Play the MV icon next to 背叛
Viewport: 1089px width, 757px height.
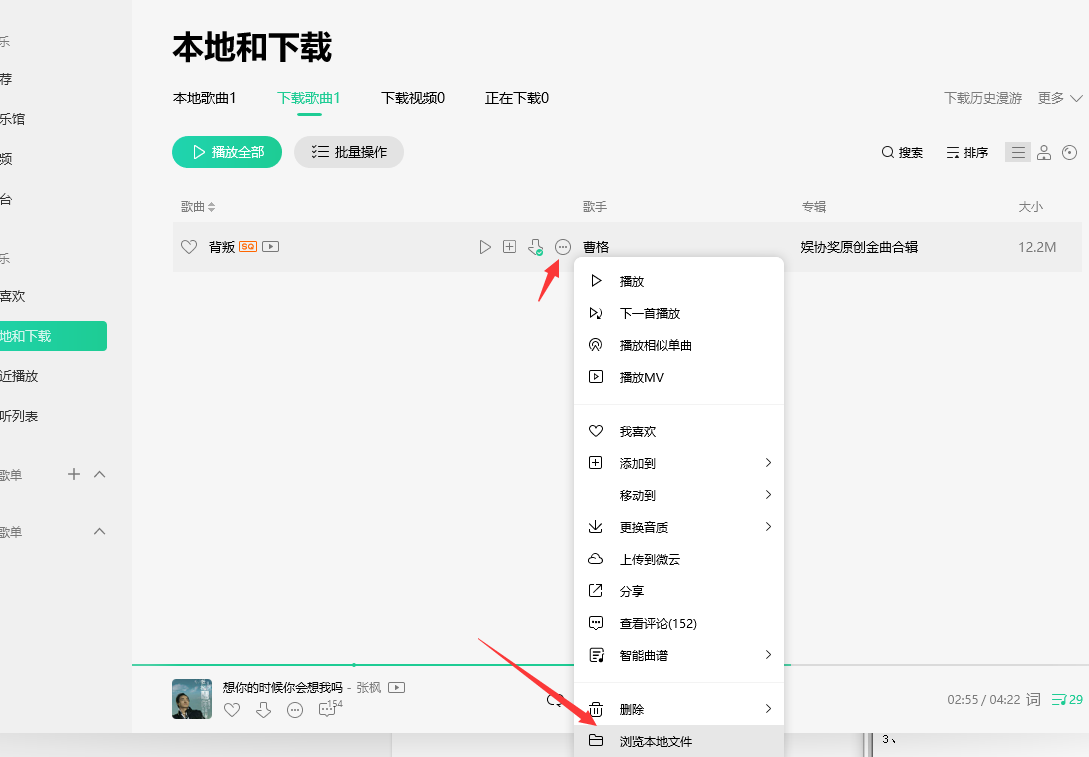(271, 246)
